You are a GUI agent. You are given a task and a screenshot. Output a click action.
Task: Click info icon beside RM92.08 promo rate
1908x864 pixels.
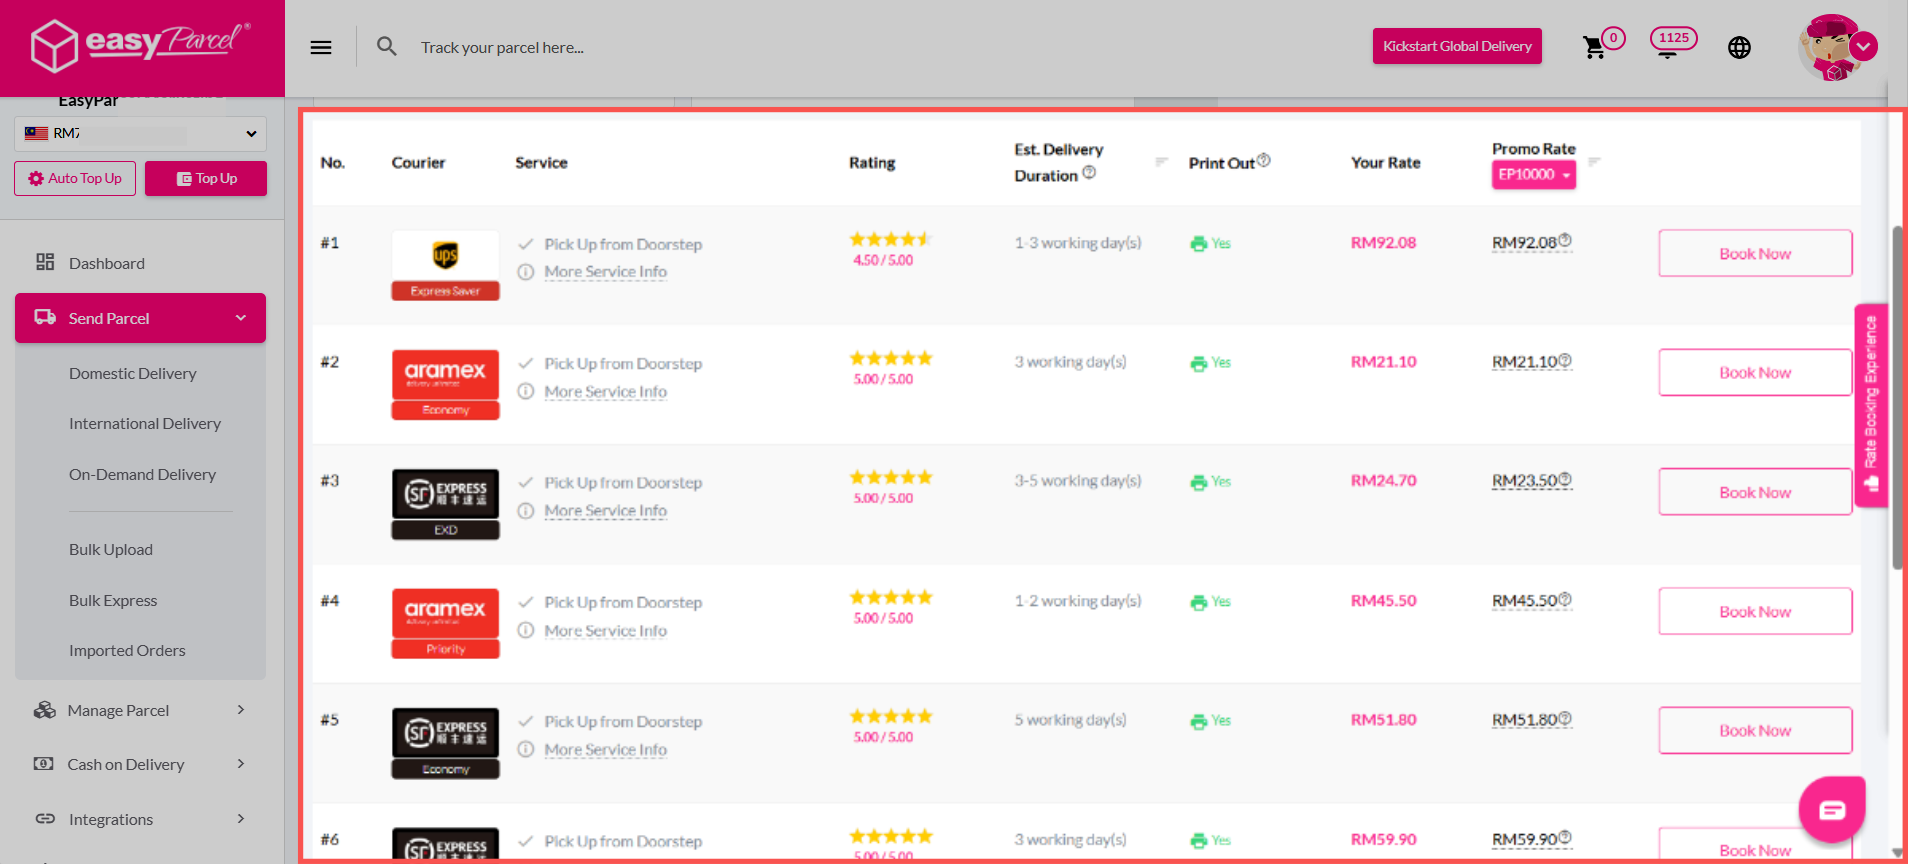[x=1565, y=240]
